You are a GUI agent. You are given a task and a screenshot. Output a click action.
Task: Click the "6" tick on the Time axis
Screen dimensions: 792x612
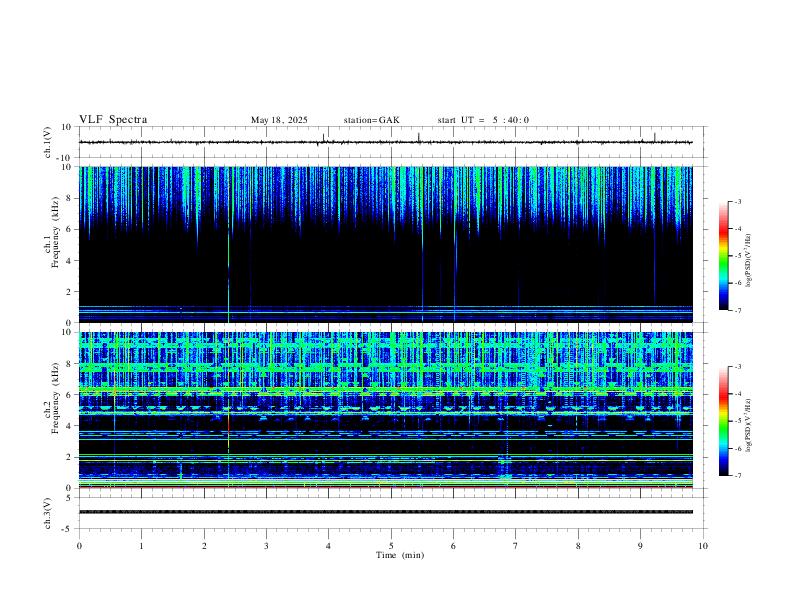coord(454,546)
